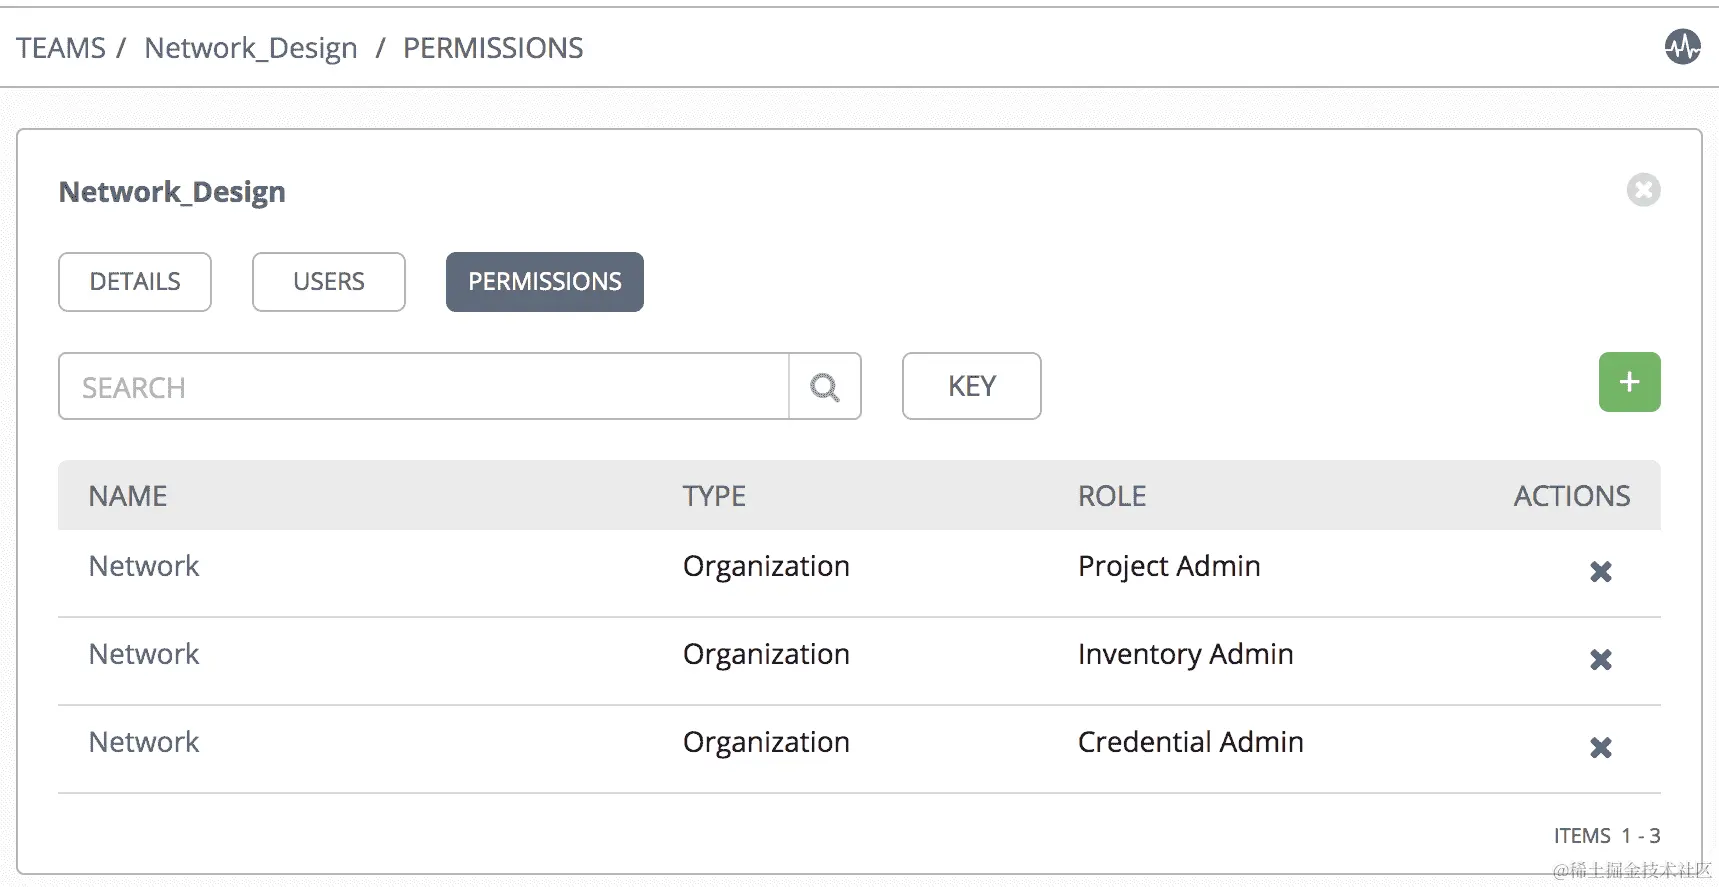Open Network_Design breadcrumb link
The width and height of the screenshot is (1719, 887).
click(250, 48)
